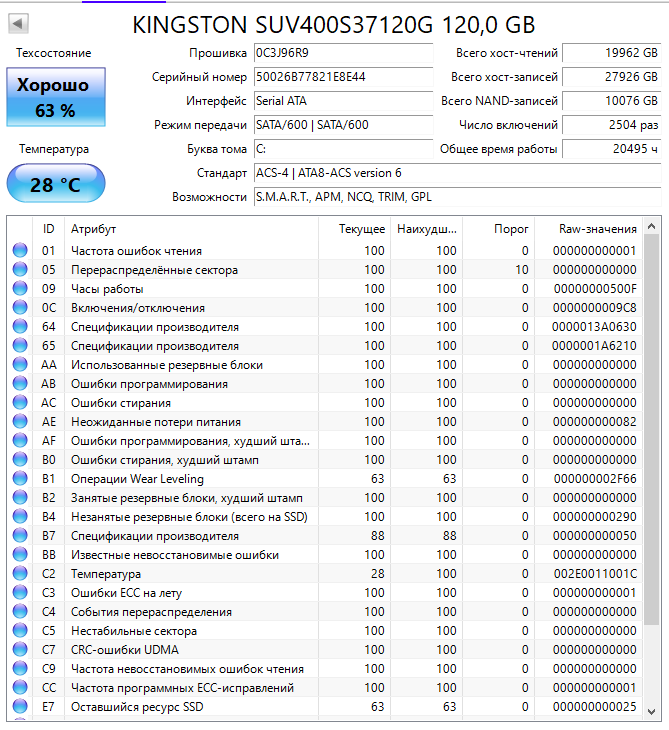Click status icon of row C7 CRC-ошибки UDMA
Viewport: 669px width, 730px height.
pyautogui.click(x=20, y=650)
